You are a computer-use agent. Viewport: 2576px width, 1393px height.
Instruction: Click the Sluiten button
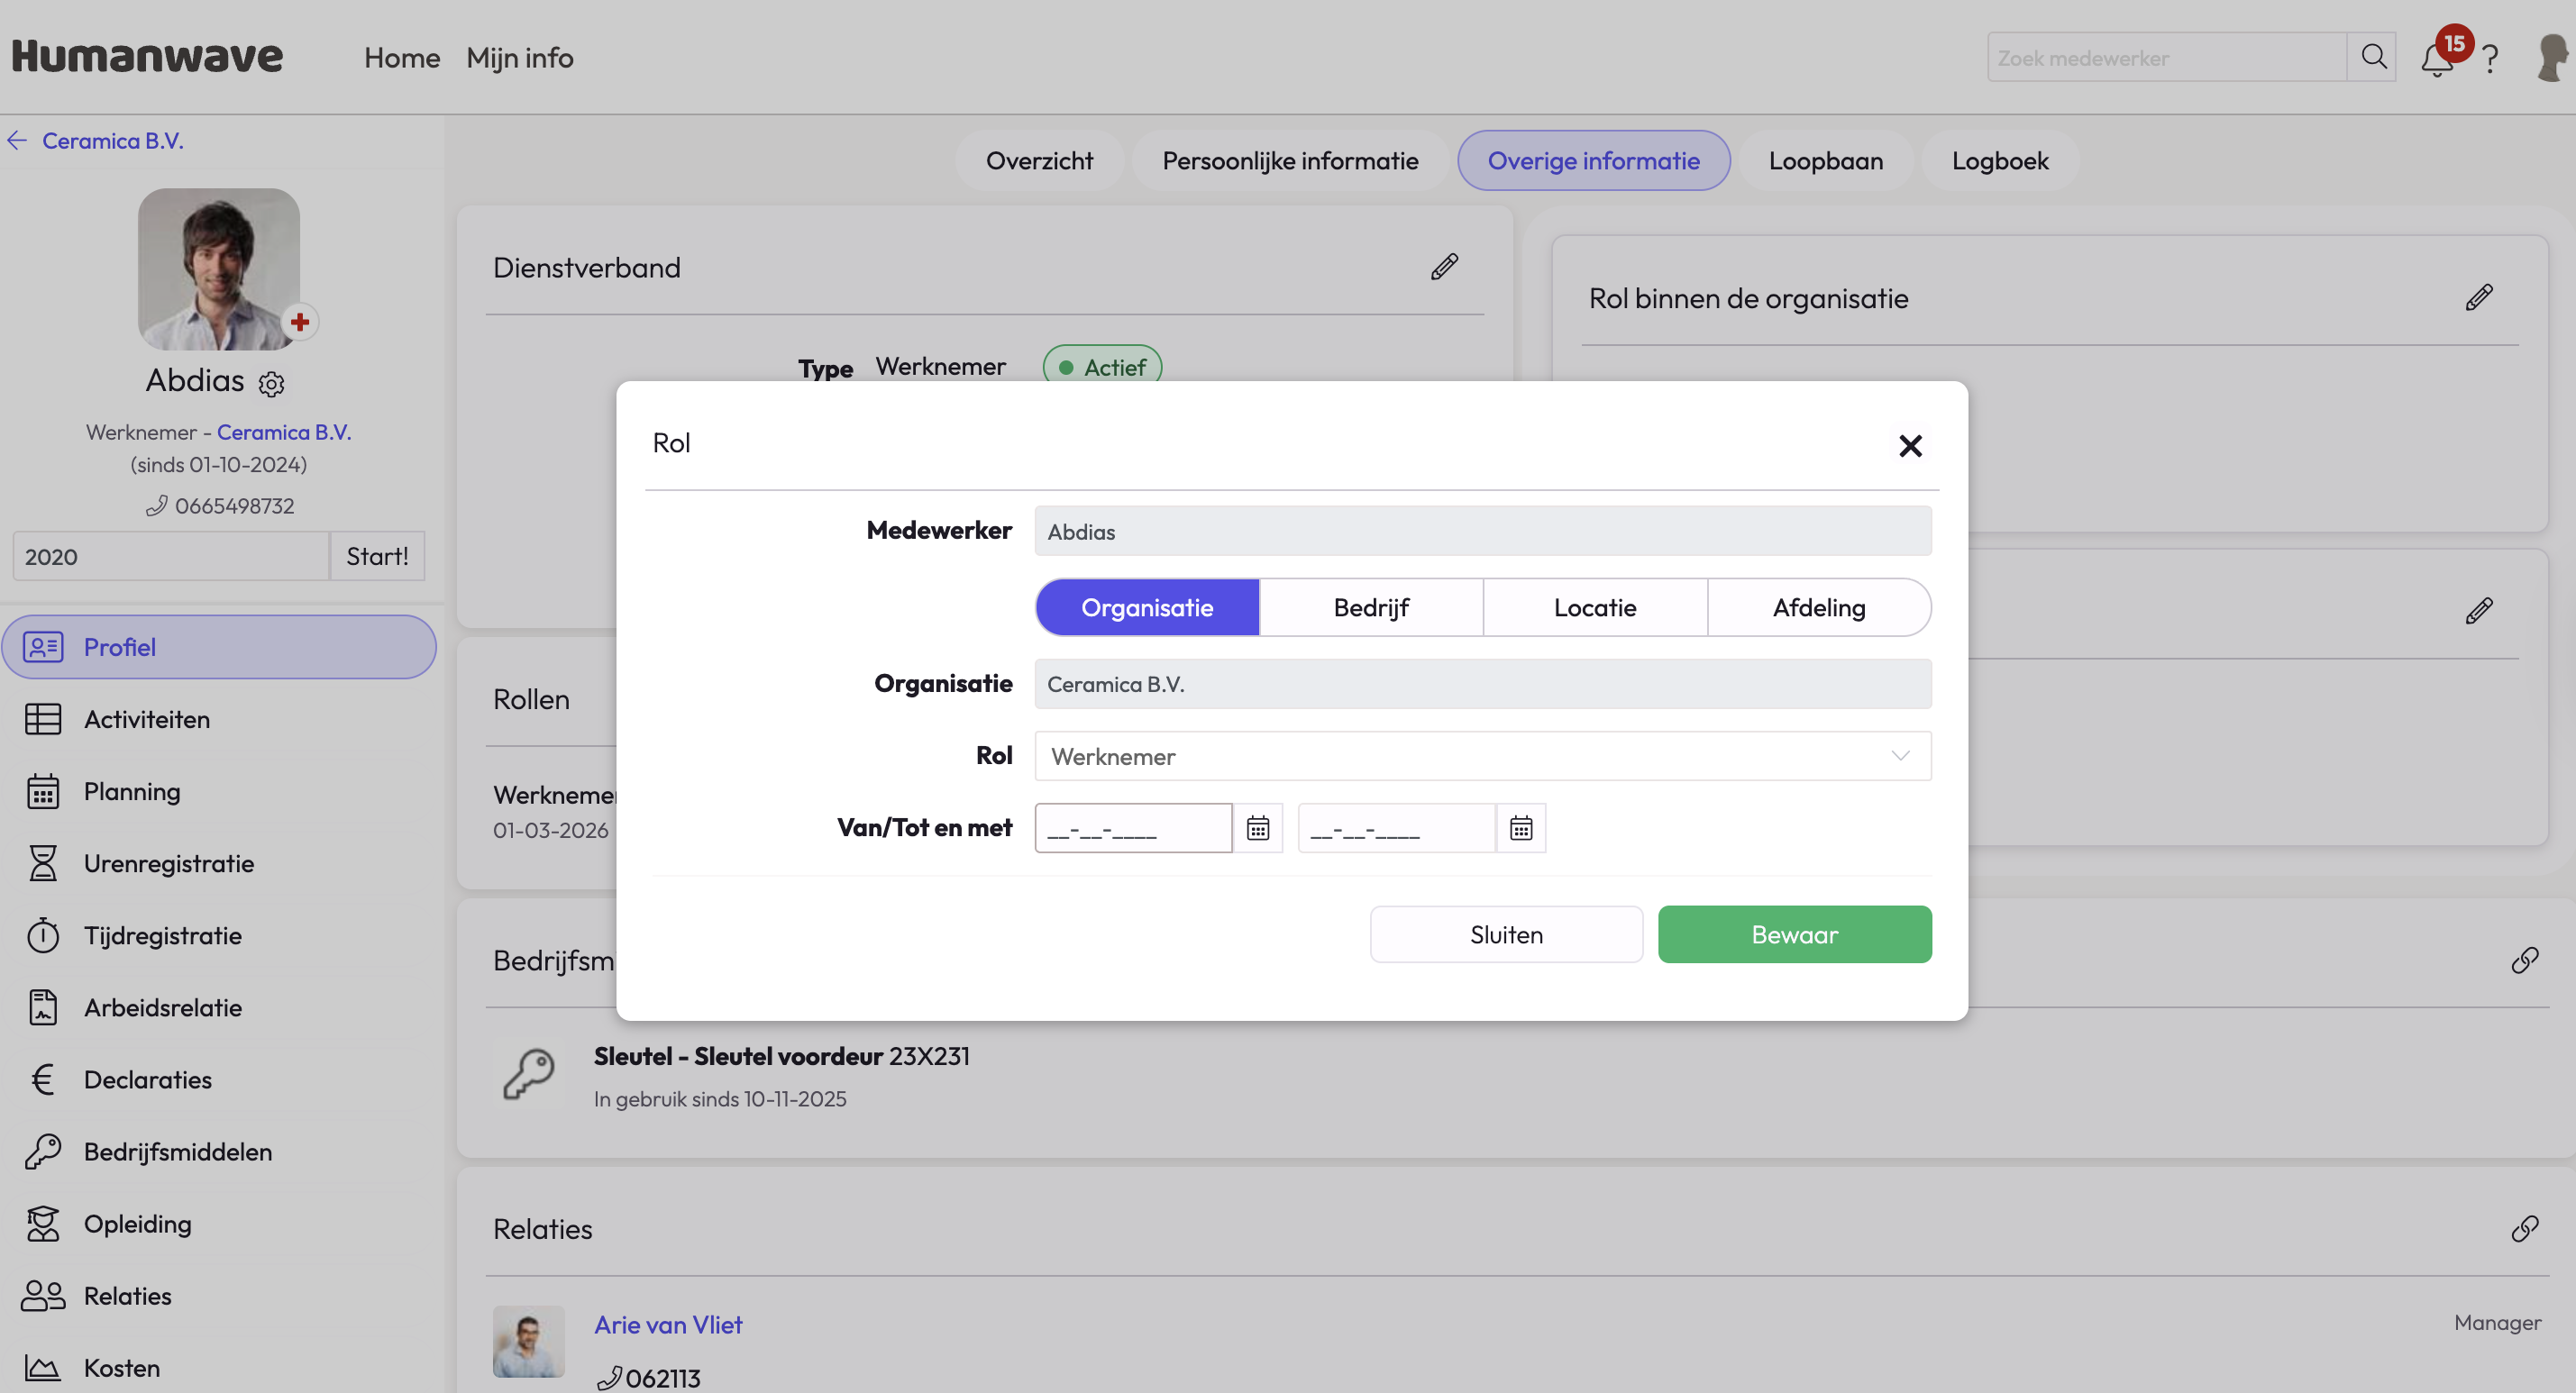click(1505, 934)
